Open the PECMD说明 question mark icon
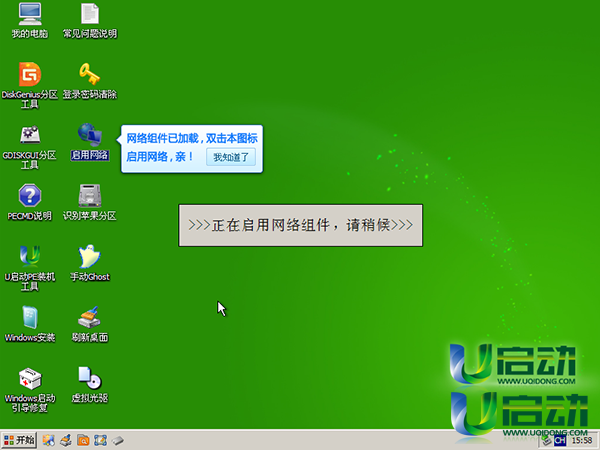600x450 pixels. point(30,202)
